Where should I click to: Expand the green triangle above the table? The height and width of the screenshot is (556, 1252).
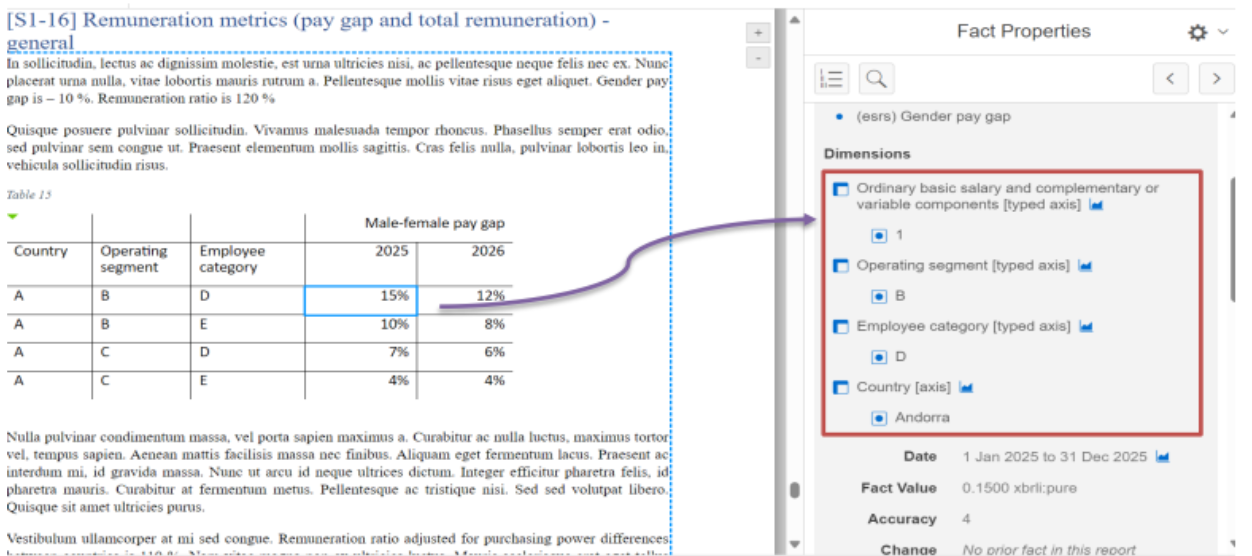[x=12, y=216]
